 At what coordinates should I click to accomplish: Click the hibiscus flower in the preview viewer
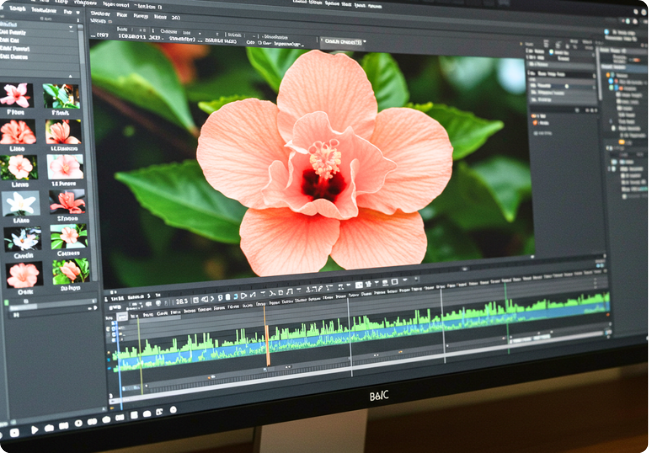click(x=325, y=164)
